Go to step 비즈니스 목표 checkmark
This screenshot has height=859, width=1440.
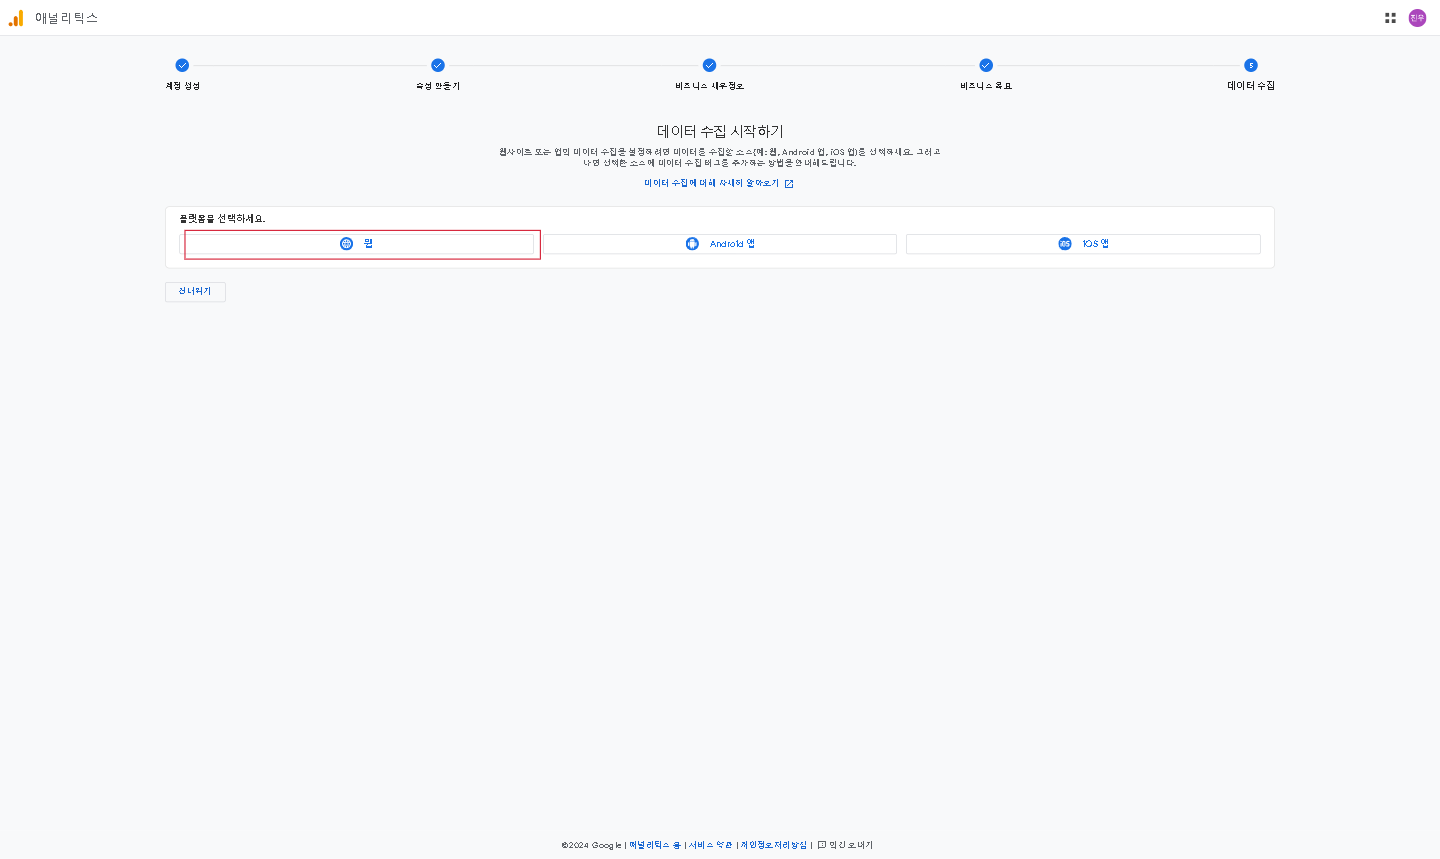pyautogui.click(x=986, y=65)
